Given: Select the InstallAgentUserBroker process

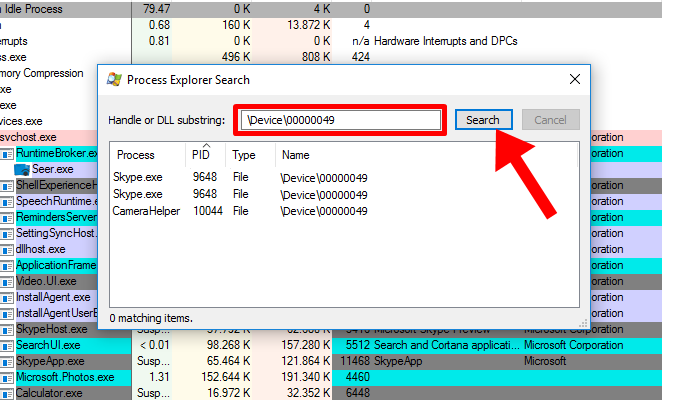Looking at the screenshot, I should point(56,313).
